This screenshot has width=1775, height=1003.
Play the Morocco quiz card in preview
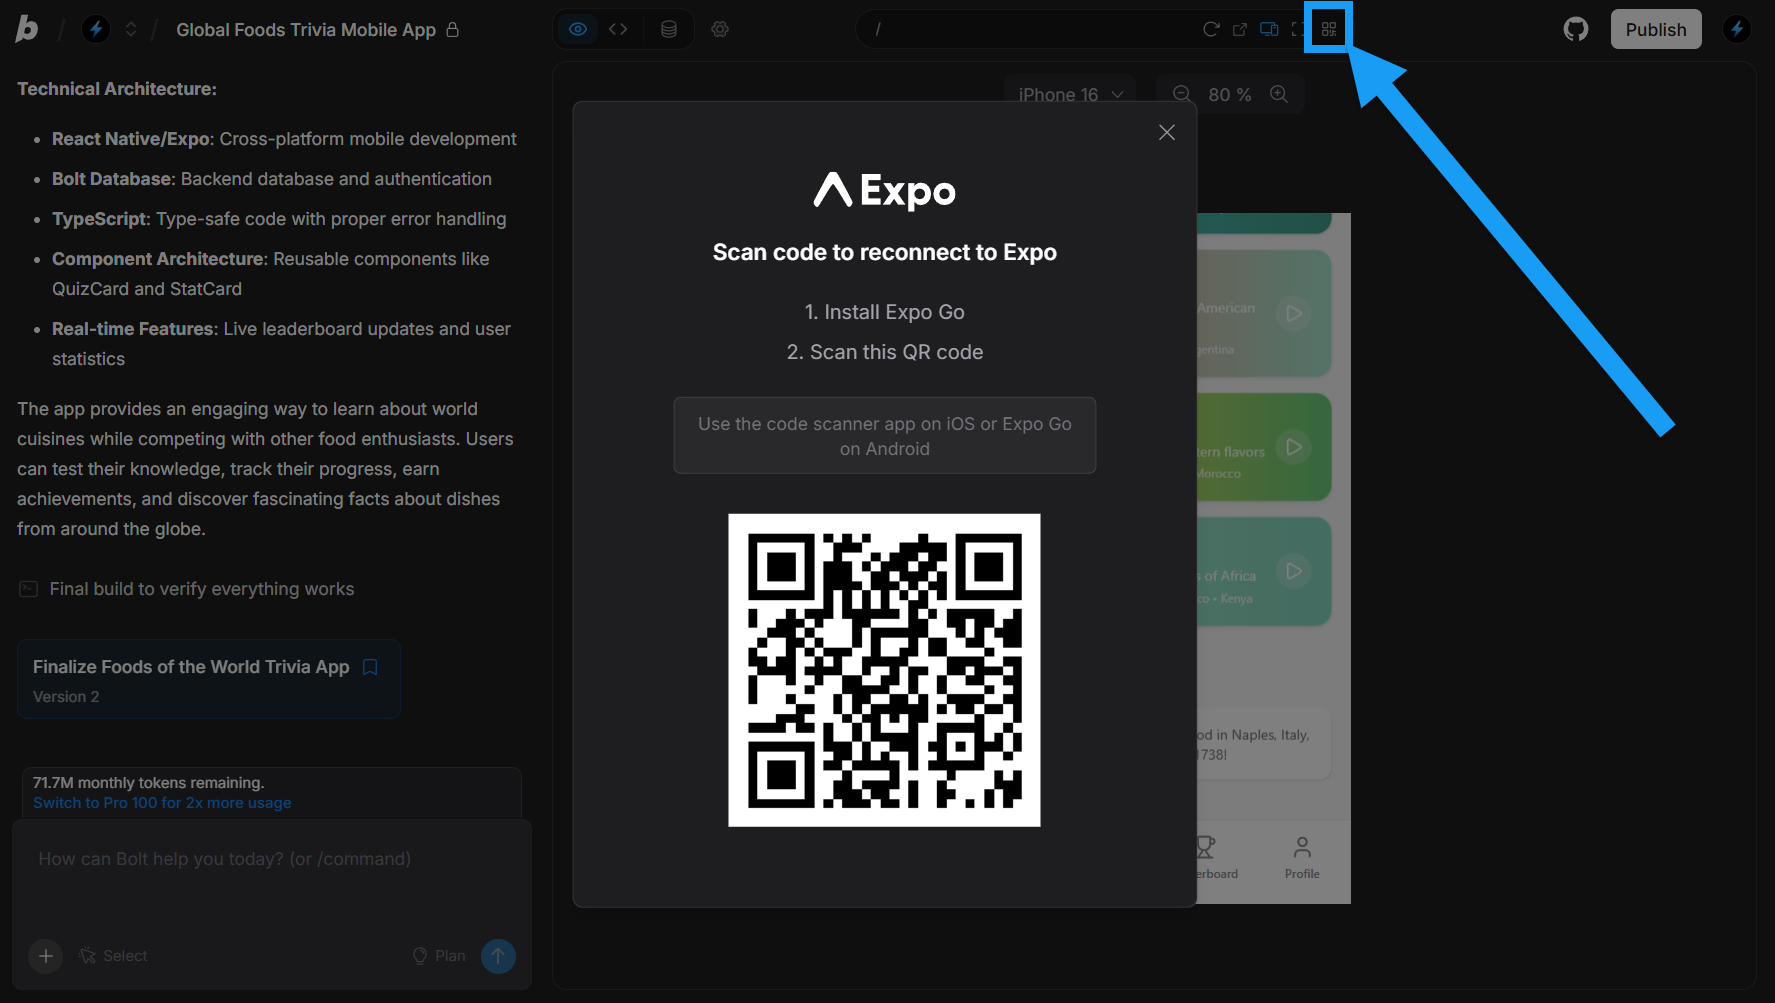tap(1294, 446)
